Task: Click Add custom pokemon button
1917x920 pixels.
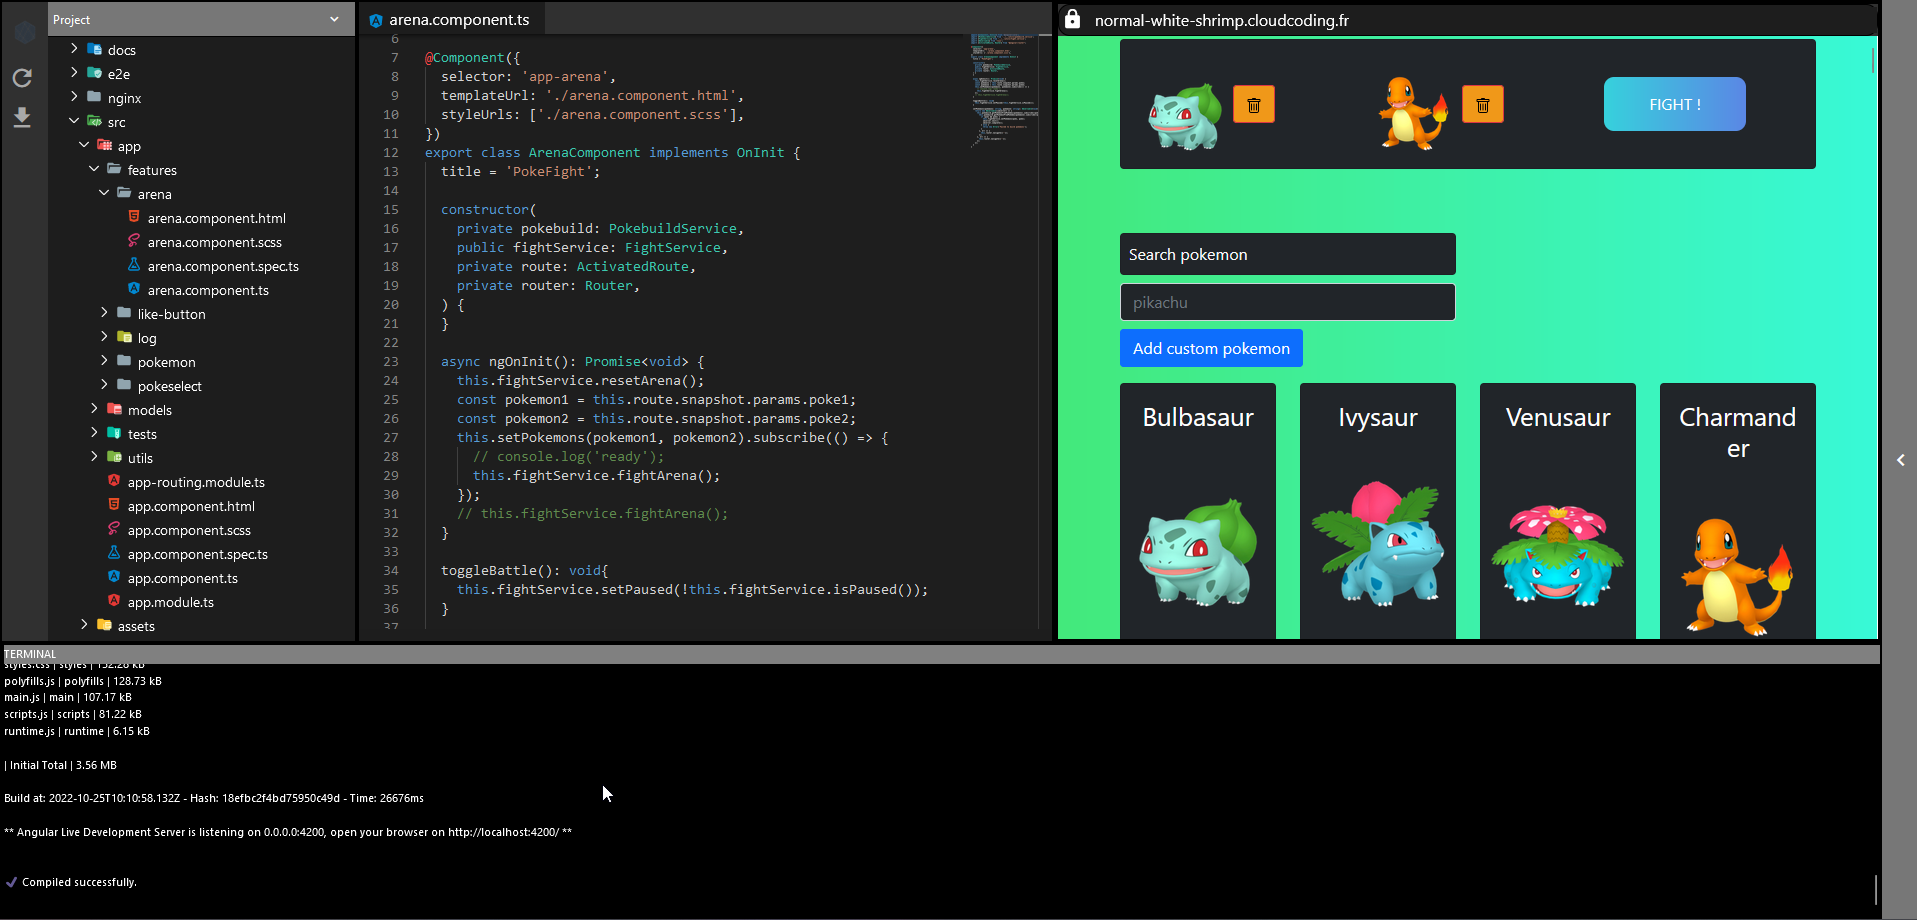Action: [x=1211, y=348]
